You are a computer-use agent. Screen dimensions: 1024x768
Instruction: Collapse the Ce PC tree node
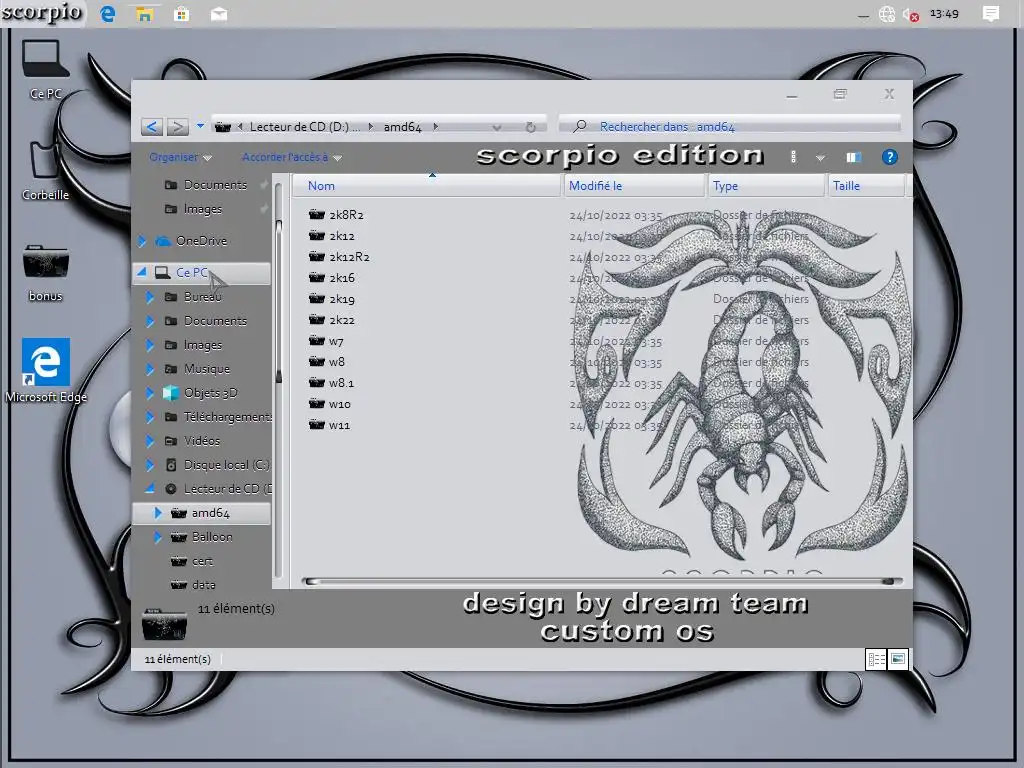pyautogui.click(x=142, y=272)
